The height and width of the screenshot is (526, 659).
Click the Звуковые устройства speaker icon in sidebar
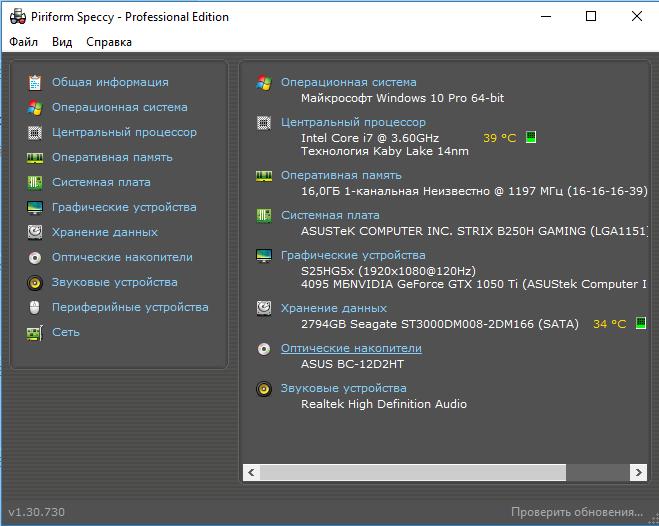(x=35, y=283)
